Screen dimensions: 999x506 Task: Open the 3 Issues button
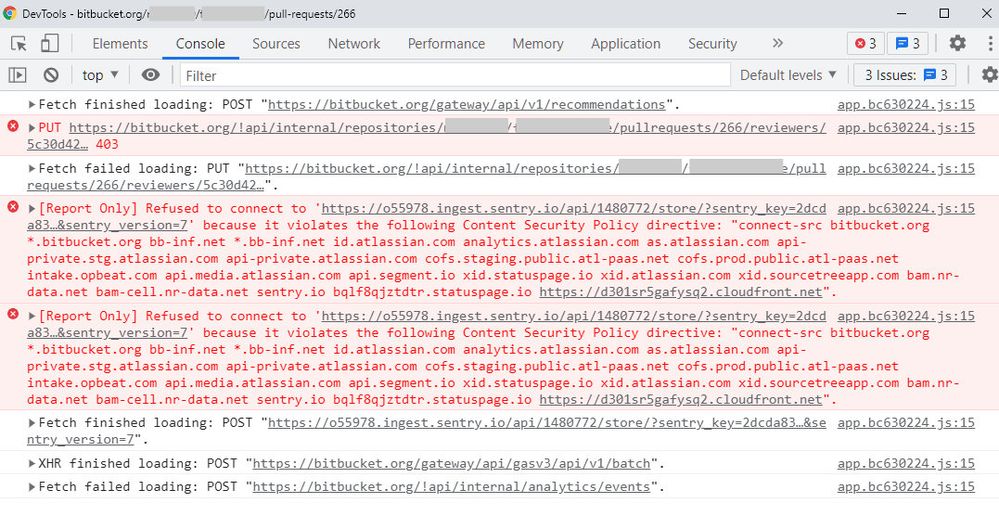[905, 75]
